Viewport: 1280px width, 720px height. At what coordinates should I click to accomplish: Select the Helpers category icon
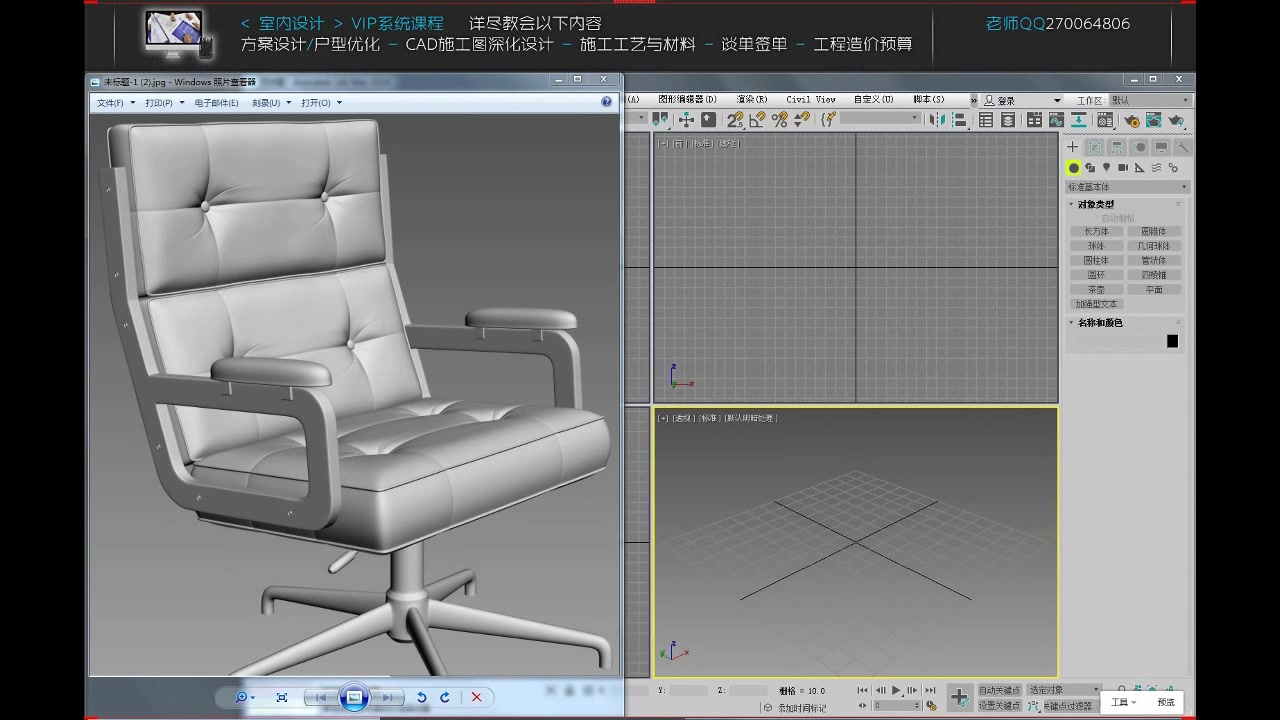(x=1139, y=168)
